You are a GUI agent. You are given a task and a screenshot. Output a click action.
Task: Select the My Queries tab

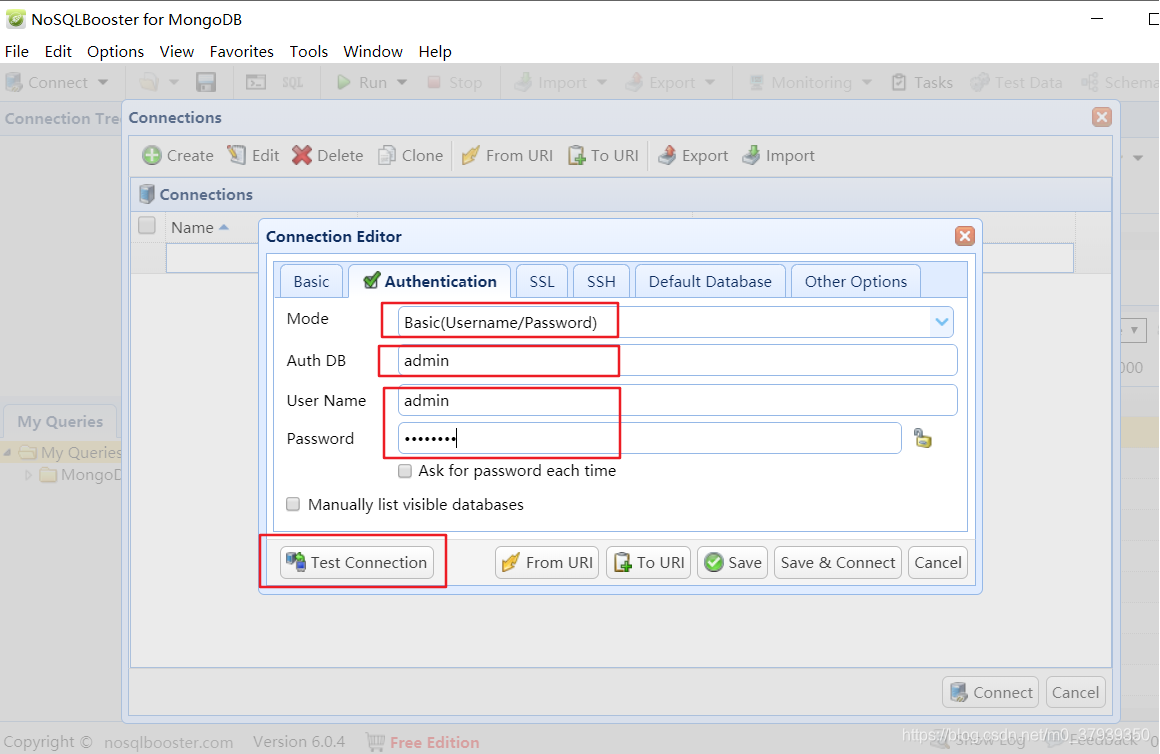coord(60,421)
